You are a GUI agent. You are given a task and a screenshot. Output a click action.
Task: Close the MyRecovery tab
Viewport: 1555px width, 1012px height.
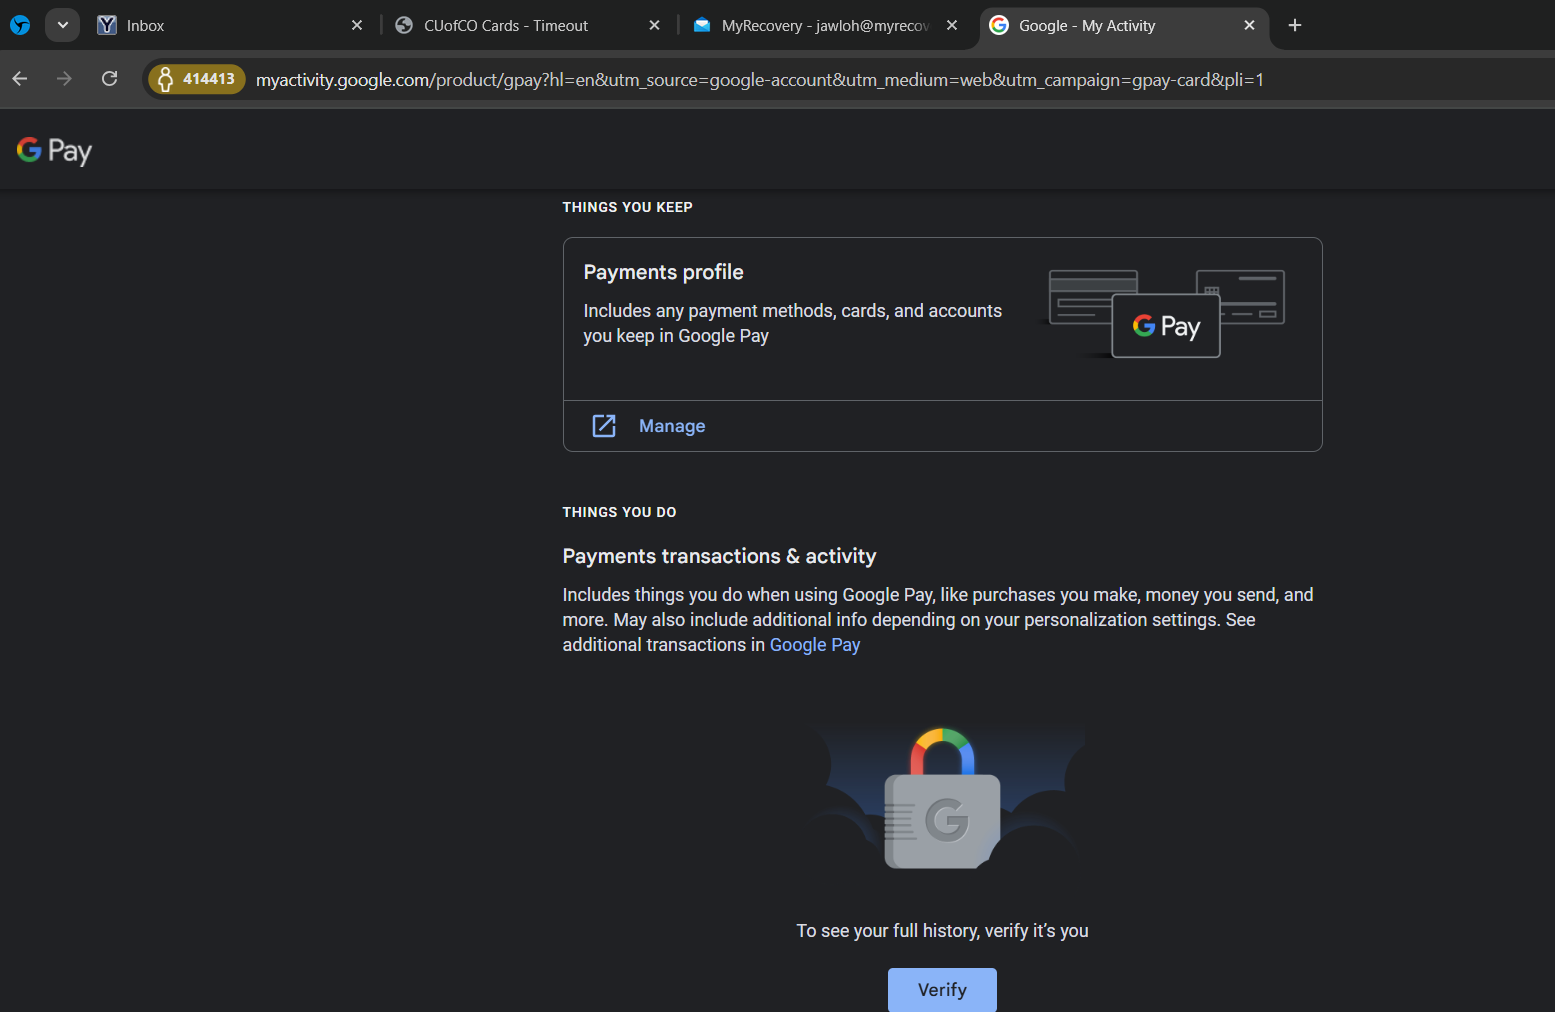952,26
